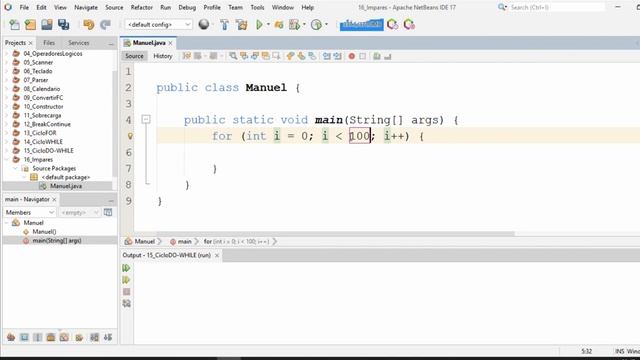Open the Profile Project dropdown arrow
640x360 pixels.
(327, 24)
